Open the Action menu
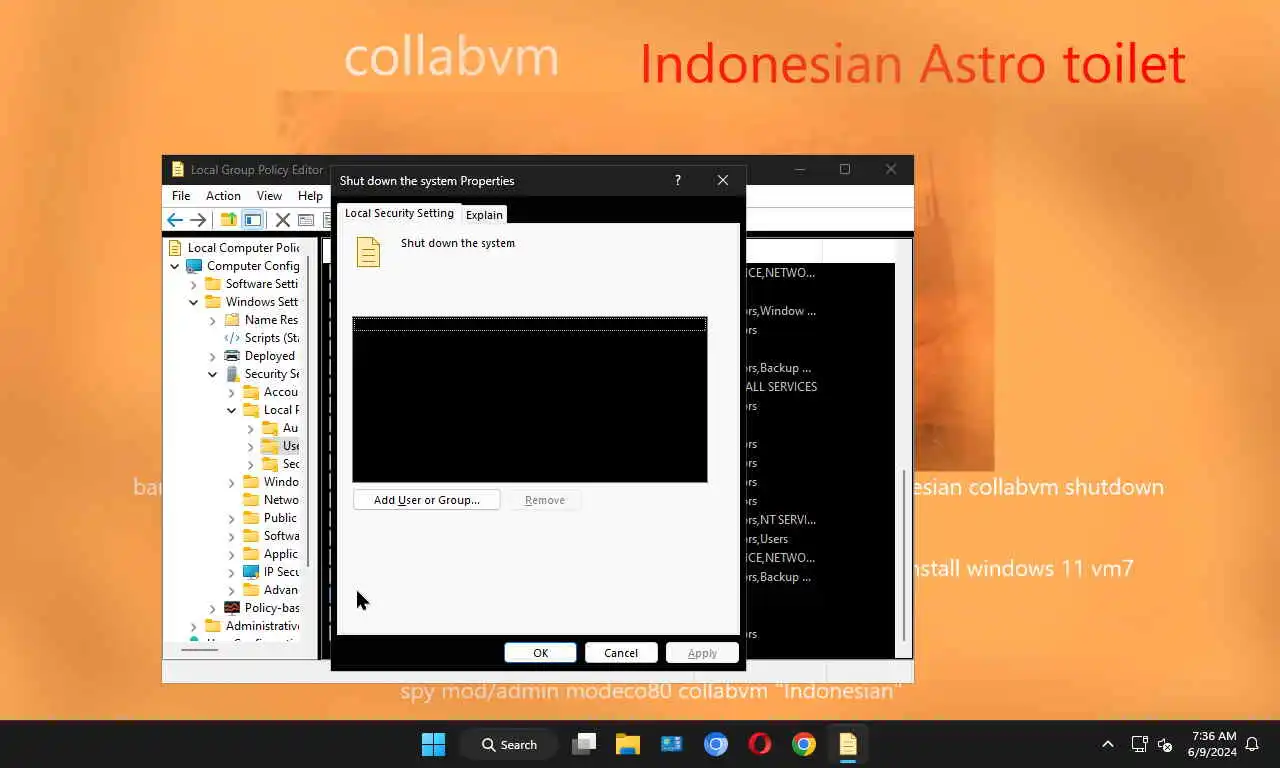Screen dimensions: 1280x768 click(223, 196)
